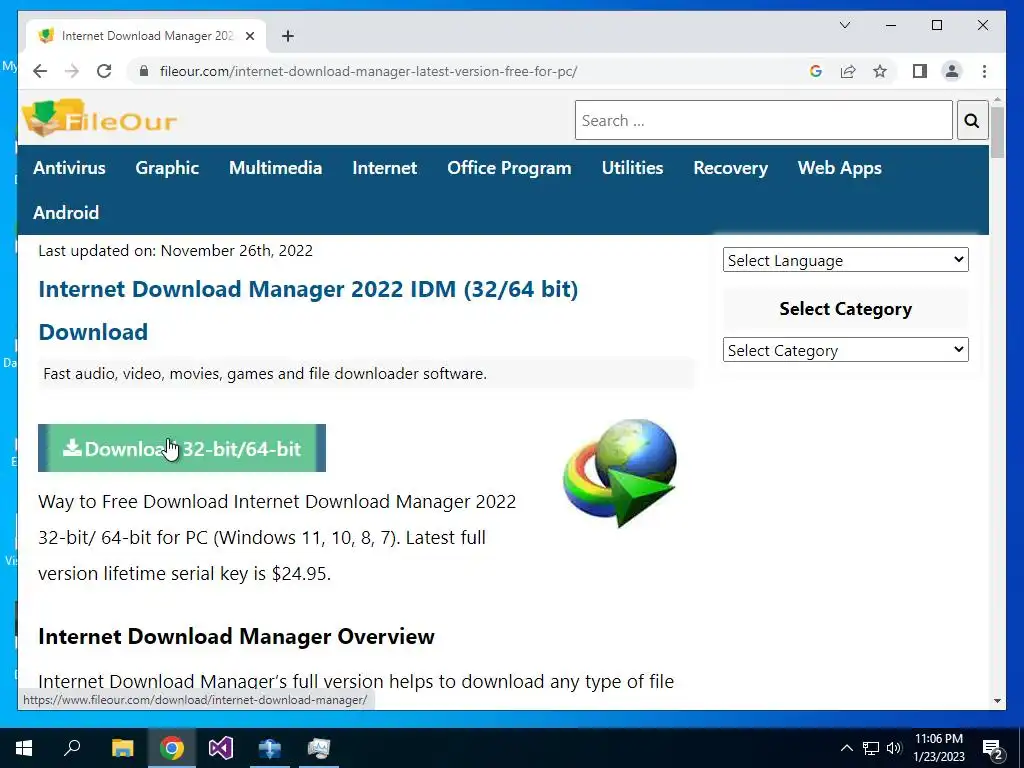Click the scrollbar down arrow

point(997,701)
